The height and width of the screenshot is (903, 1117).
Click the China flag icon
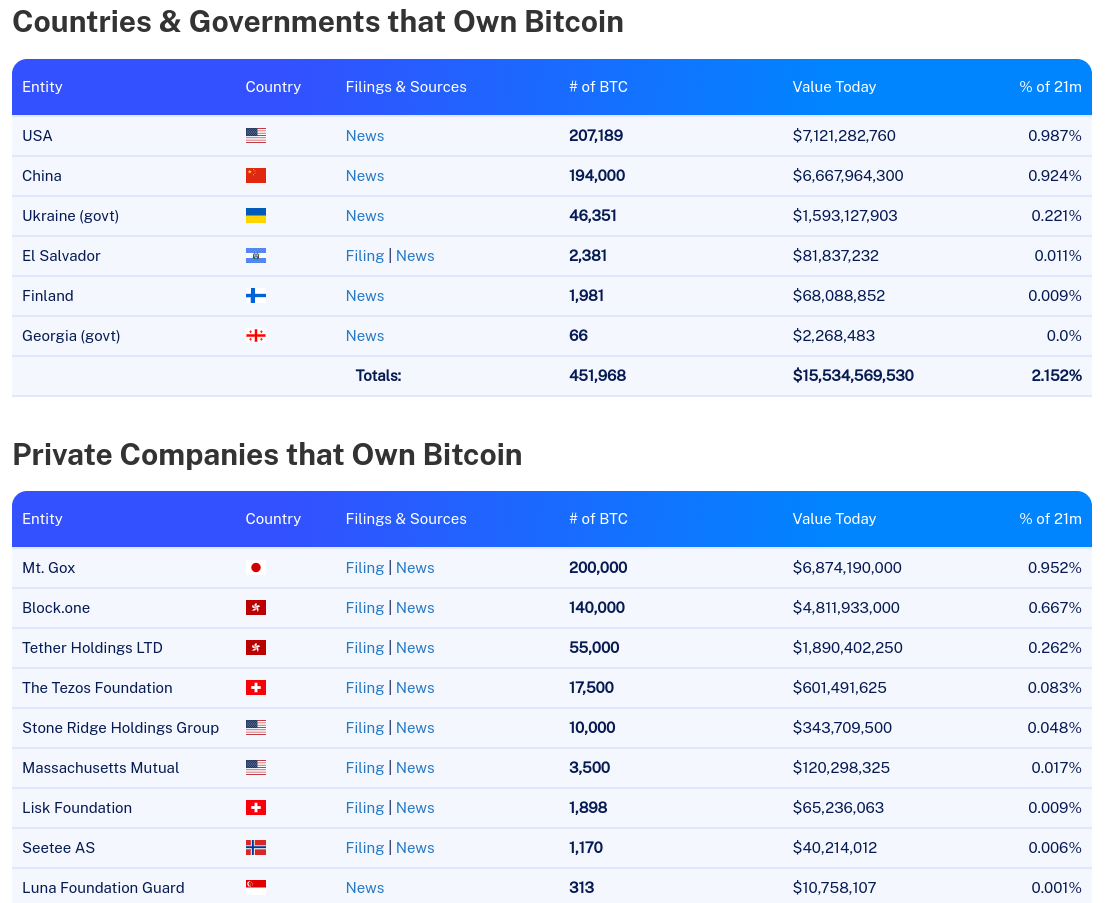256,175
